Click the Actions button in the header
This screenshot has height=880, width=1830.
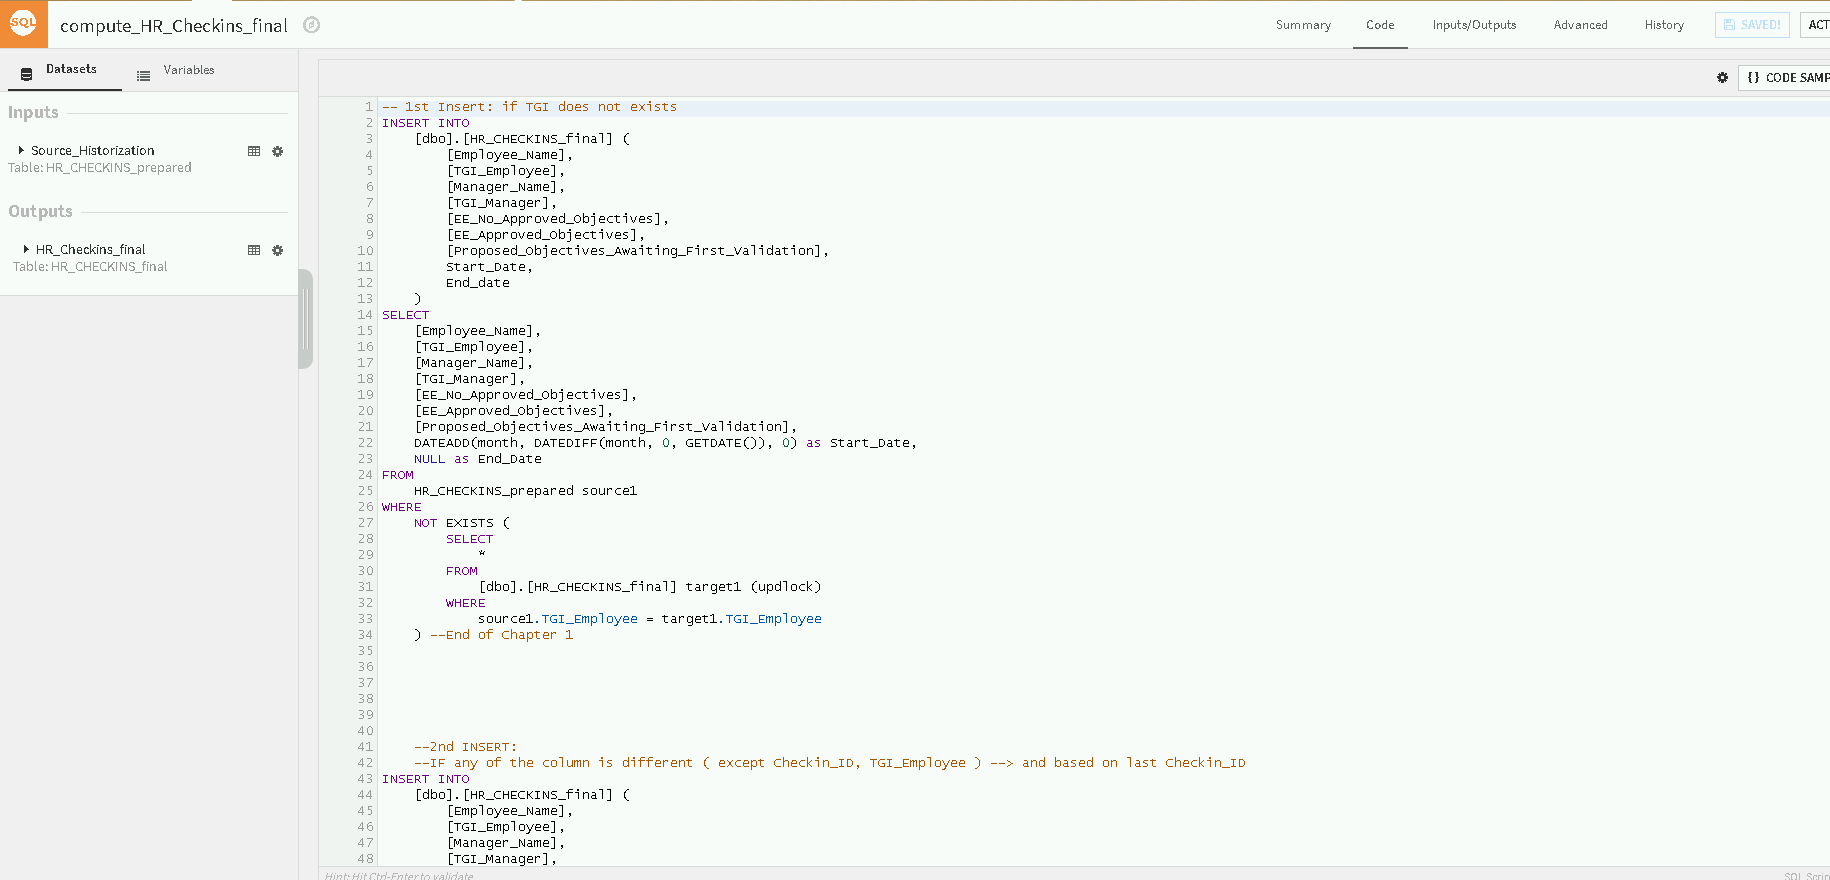[x=1816, y=25]
